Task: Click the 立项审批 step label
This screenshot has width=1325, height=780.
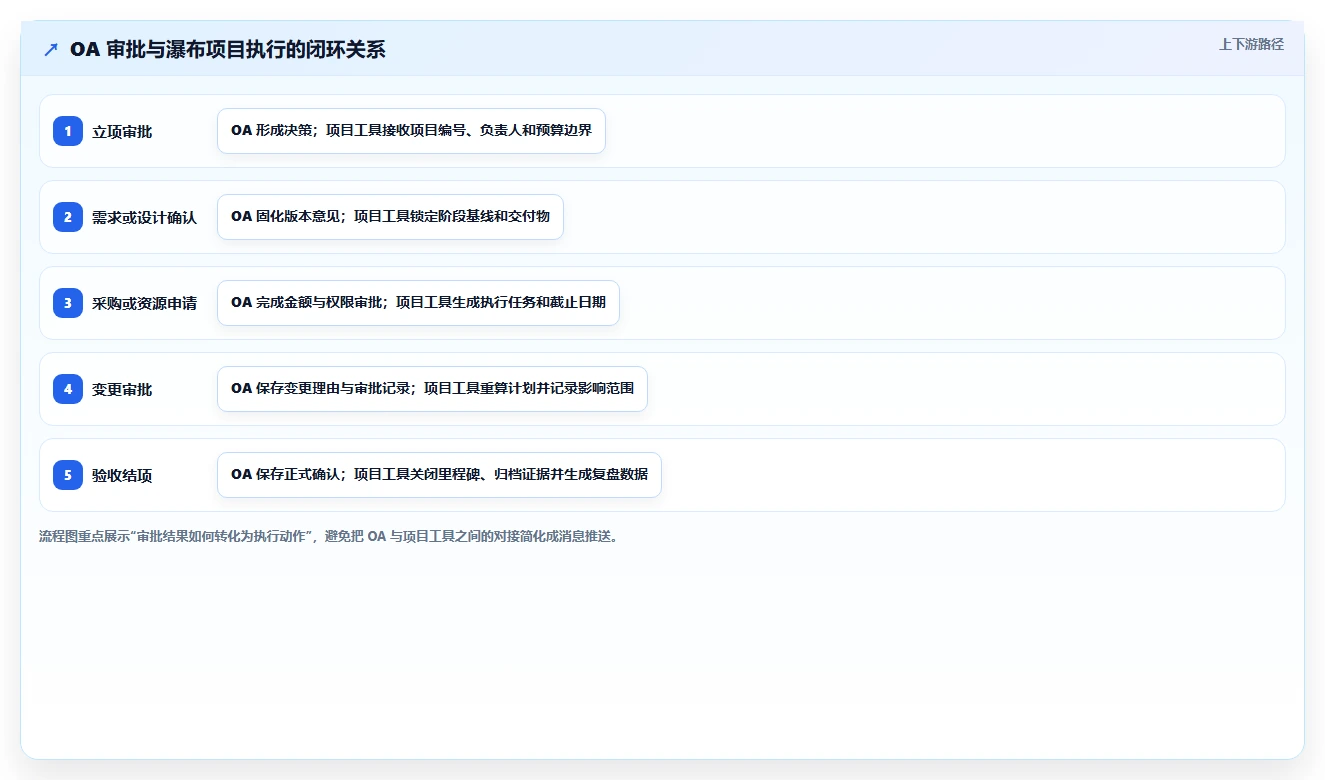Action: tap(122, 131)
